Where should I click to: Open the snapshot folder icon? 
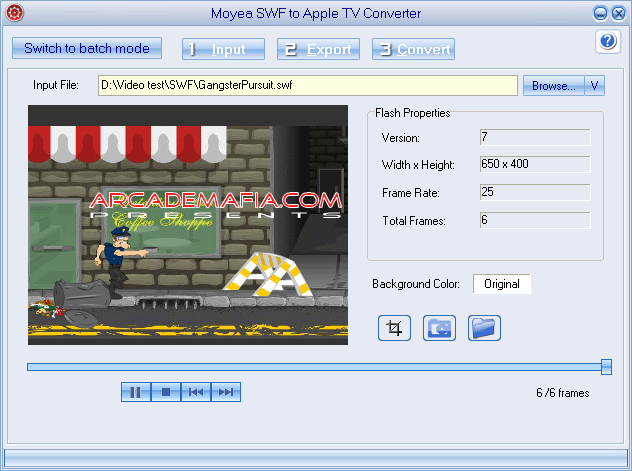point(484,327)
